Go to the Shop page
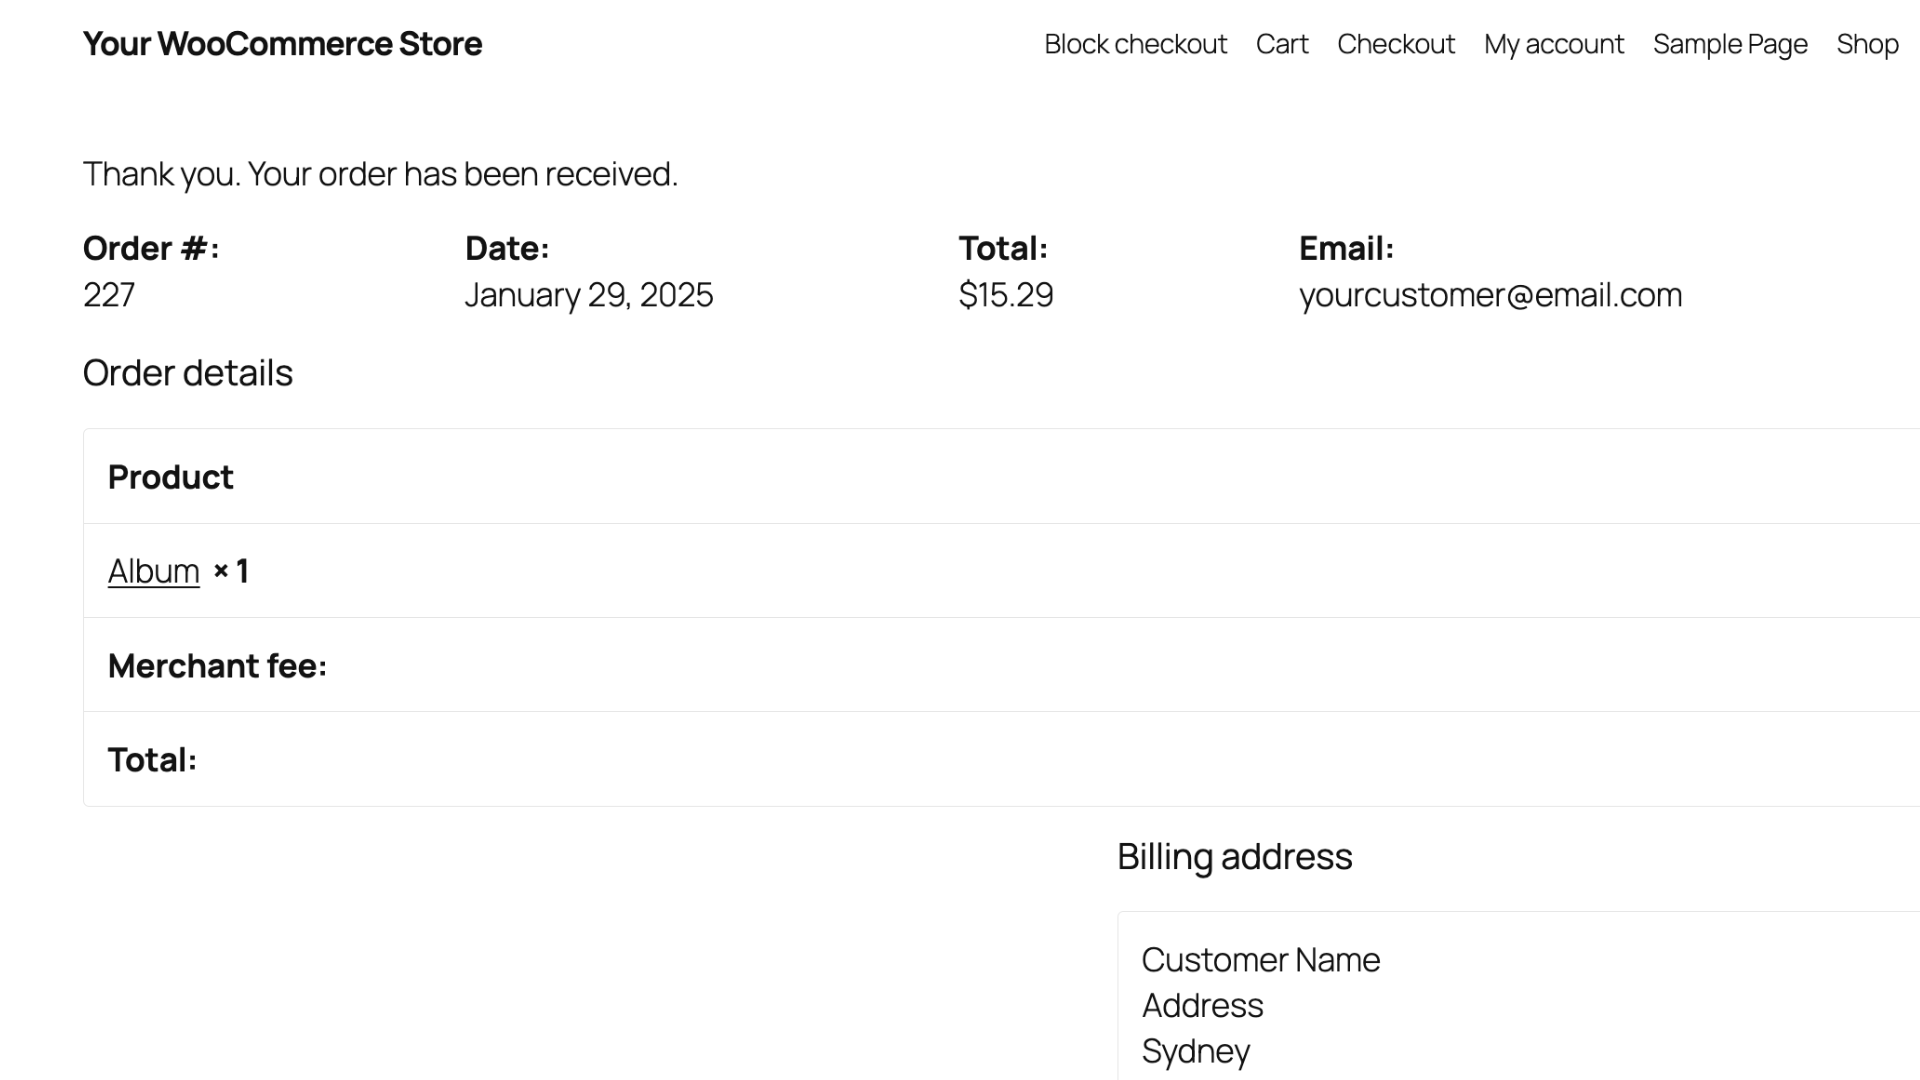Image resolution: width=1920 pixels, height=1080 pixels. click(x=1866, y=44)
